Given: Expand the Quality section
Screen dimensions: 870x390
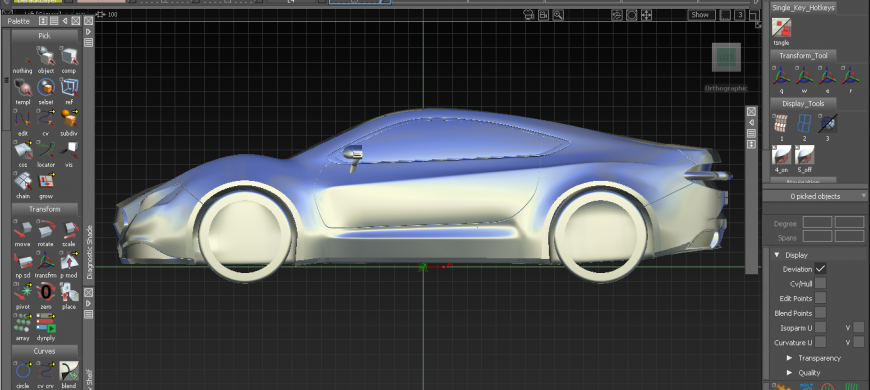Looking at the screenshot, I should coord(790,373).
